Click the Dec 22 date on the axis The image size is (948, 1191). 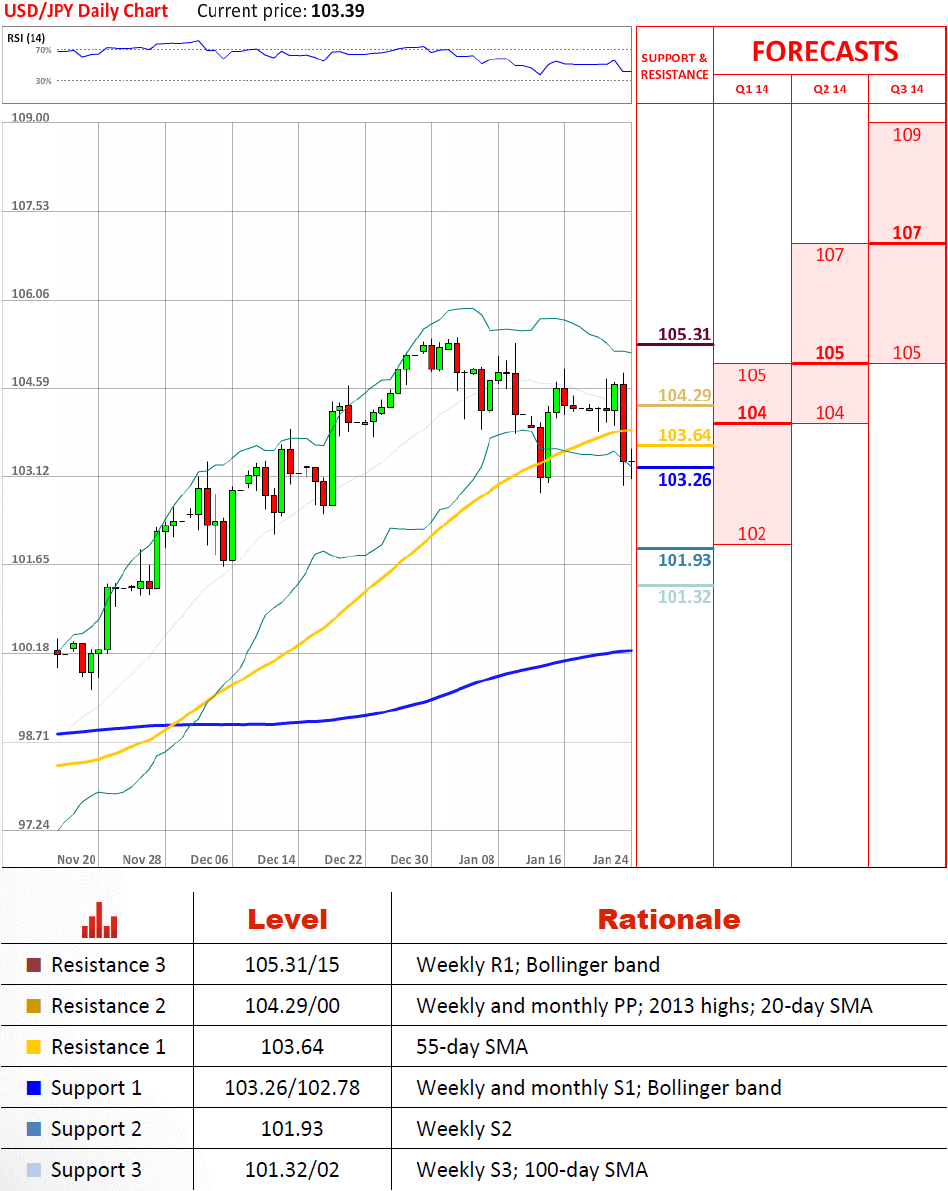(x=343, y=859)
